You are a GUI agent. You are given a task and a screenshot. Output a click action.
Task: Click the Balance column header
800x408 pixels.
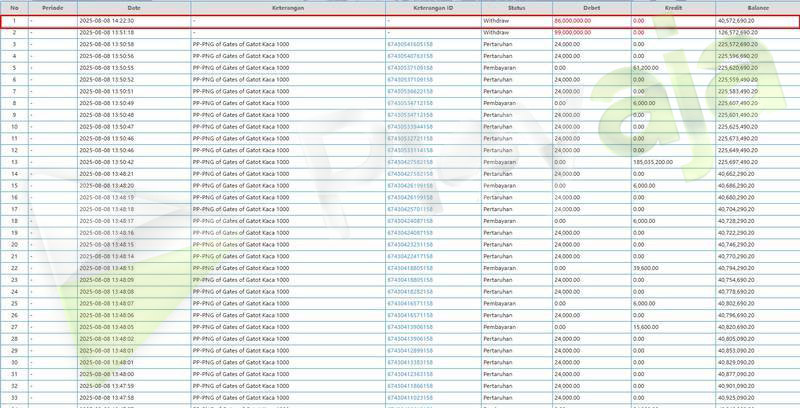click(x=756, y=7)
